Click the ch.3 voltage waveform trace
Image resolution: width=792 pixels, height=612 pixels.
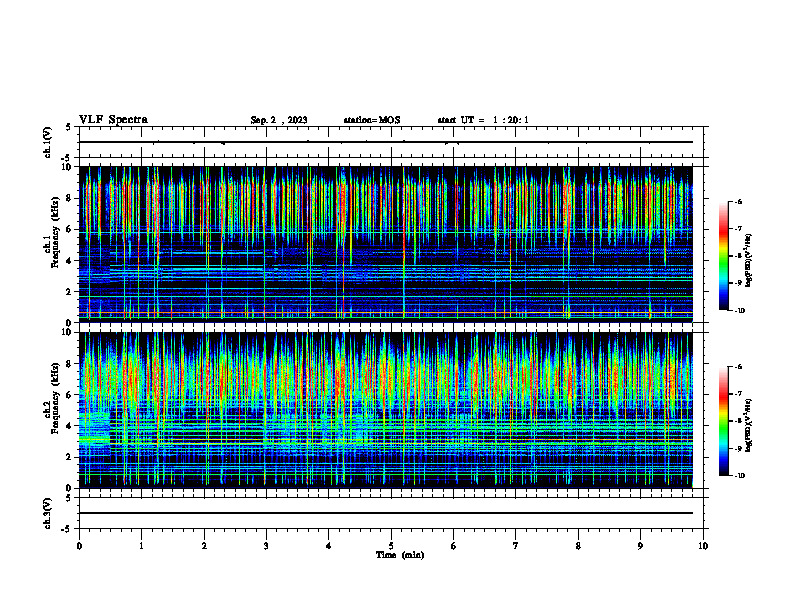(x=386, y=513)
